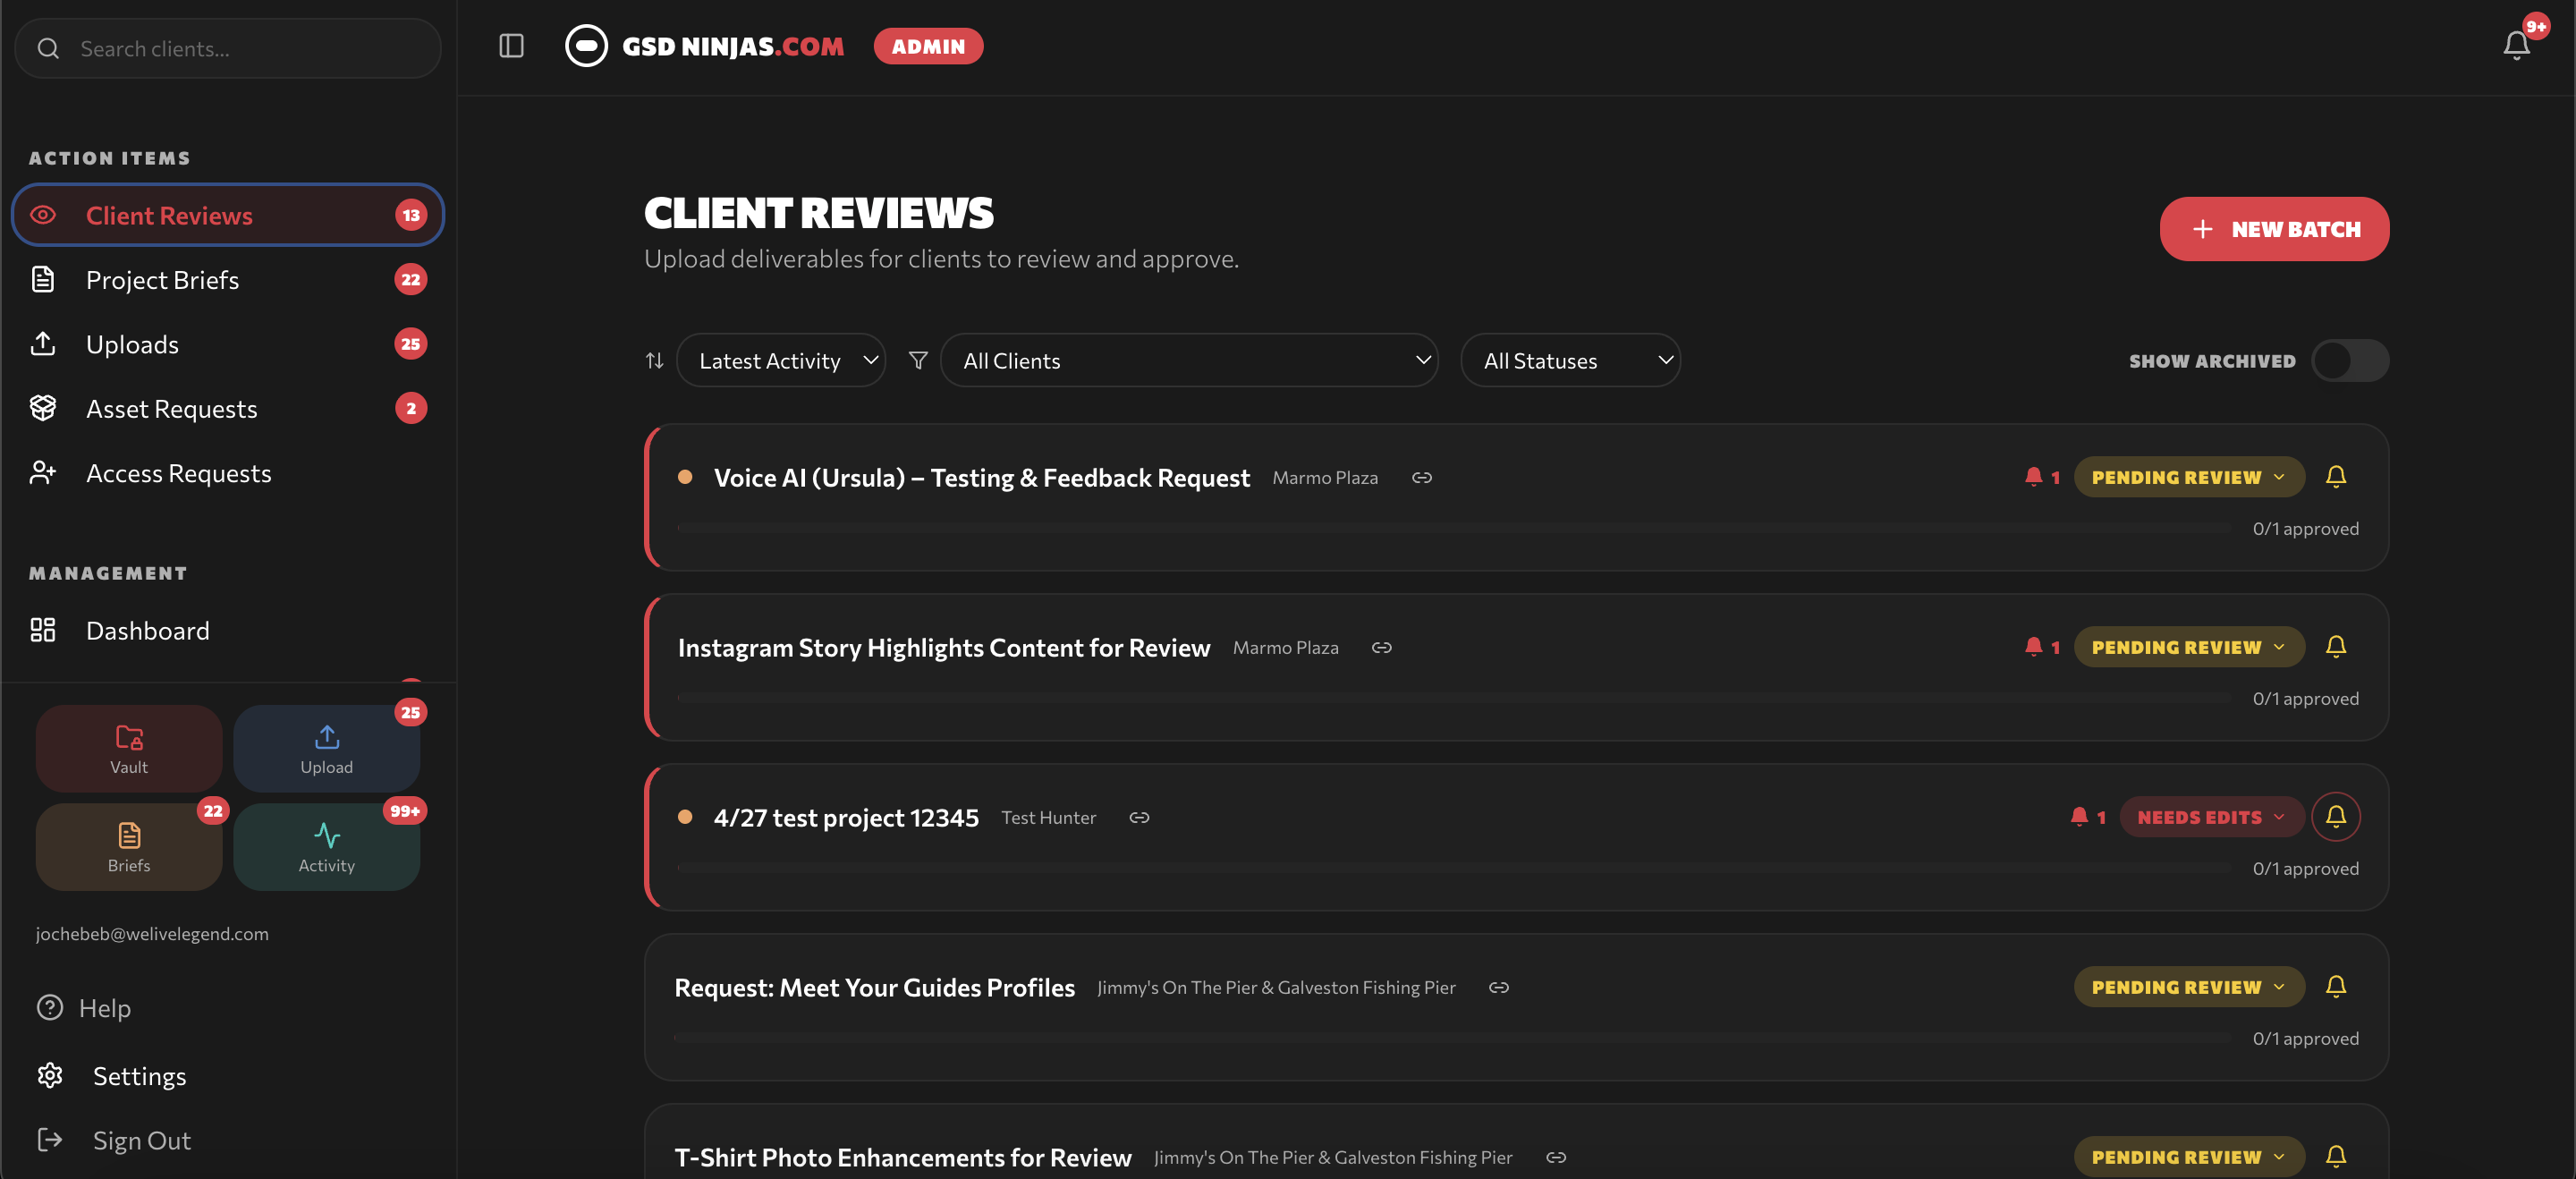Open the Activity shortcut tile
Image resolution: width=2576 pixels, height=1179 pixels.
point(327,847)
